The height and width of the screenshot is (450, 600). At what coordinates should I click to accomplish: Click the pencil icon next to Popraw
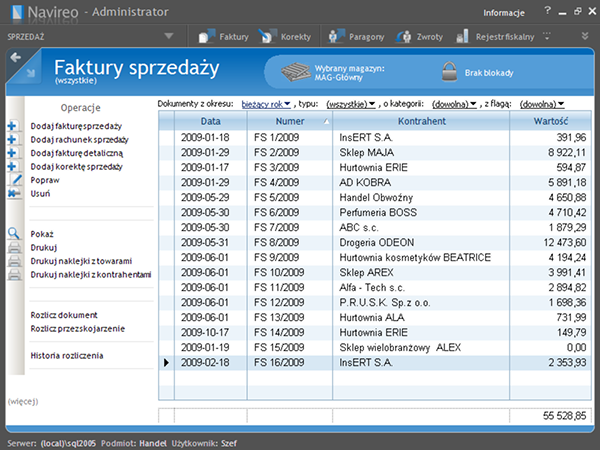(14, 180)
